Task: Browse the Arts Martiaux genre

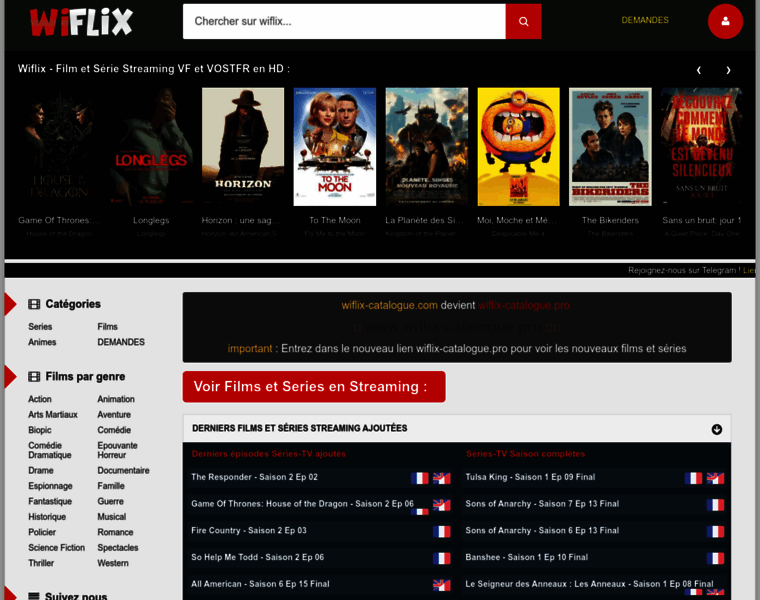Action: (x=53, y=415)
